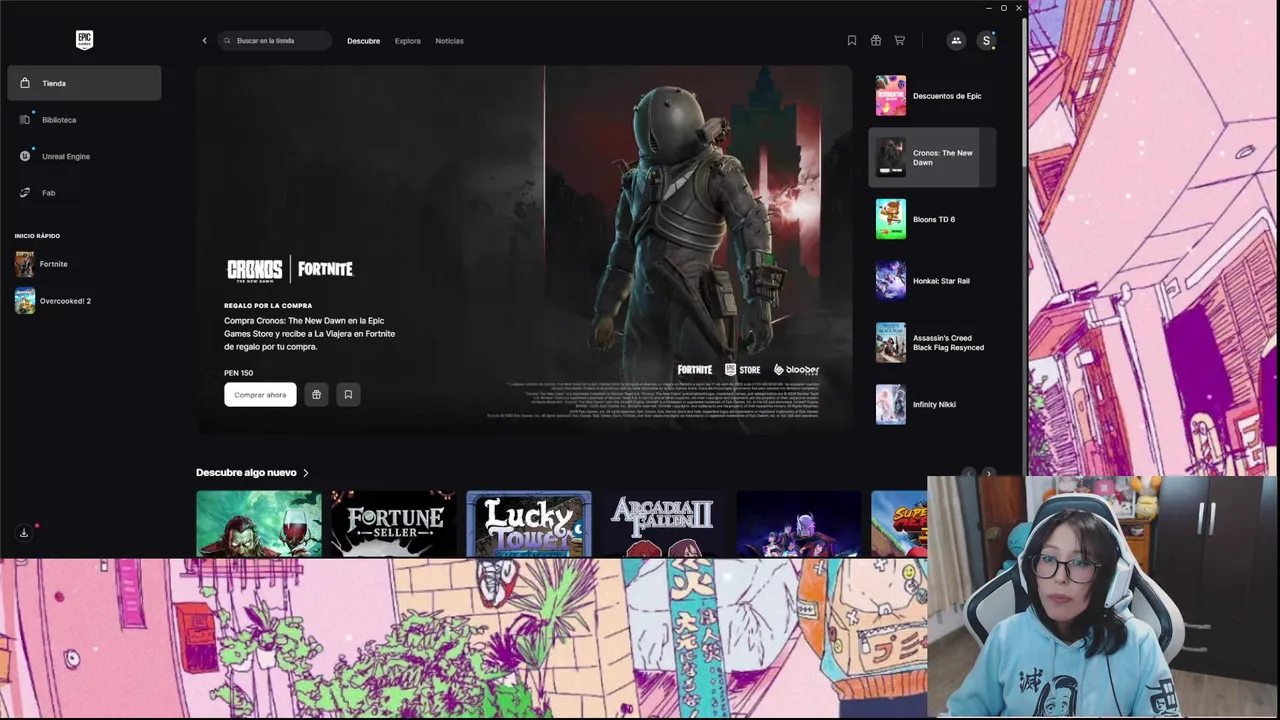1280x720 pixels.
Task: Open the gift icon in header
Action: click(876, 41)
